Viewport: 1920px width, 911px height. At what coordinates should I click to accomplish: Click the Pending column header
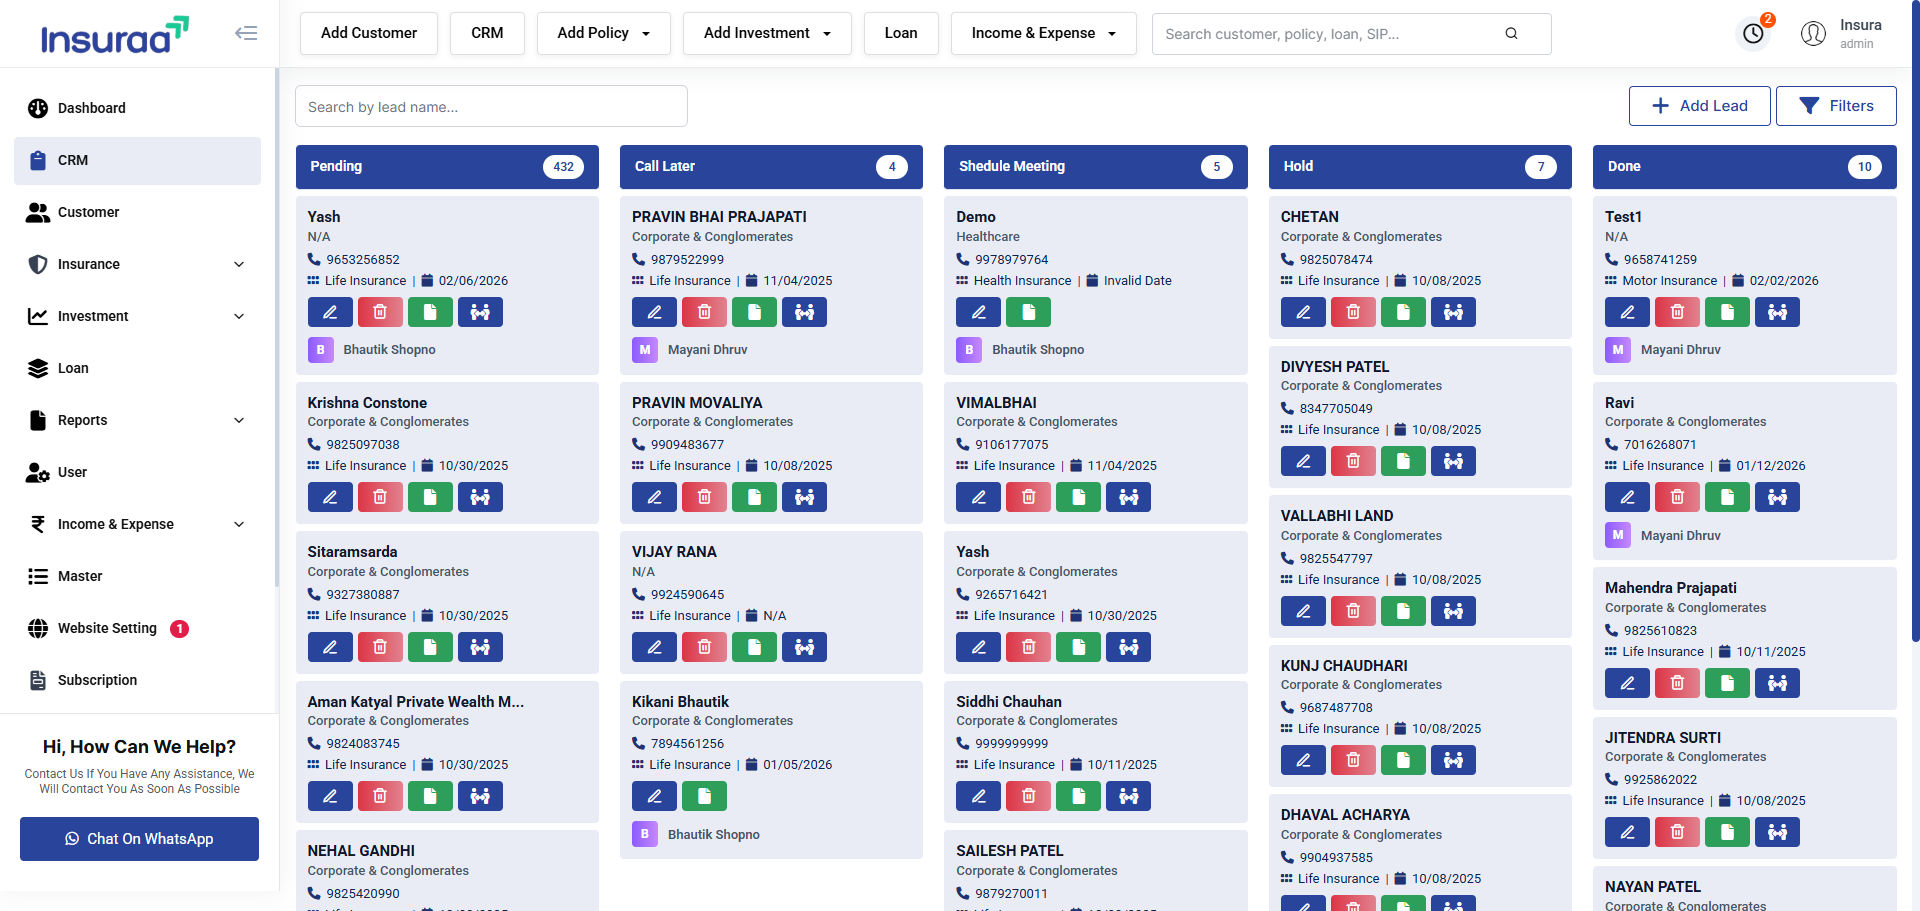coord(447,167)
